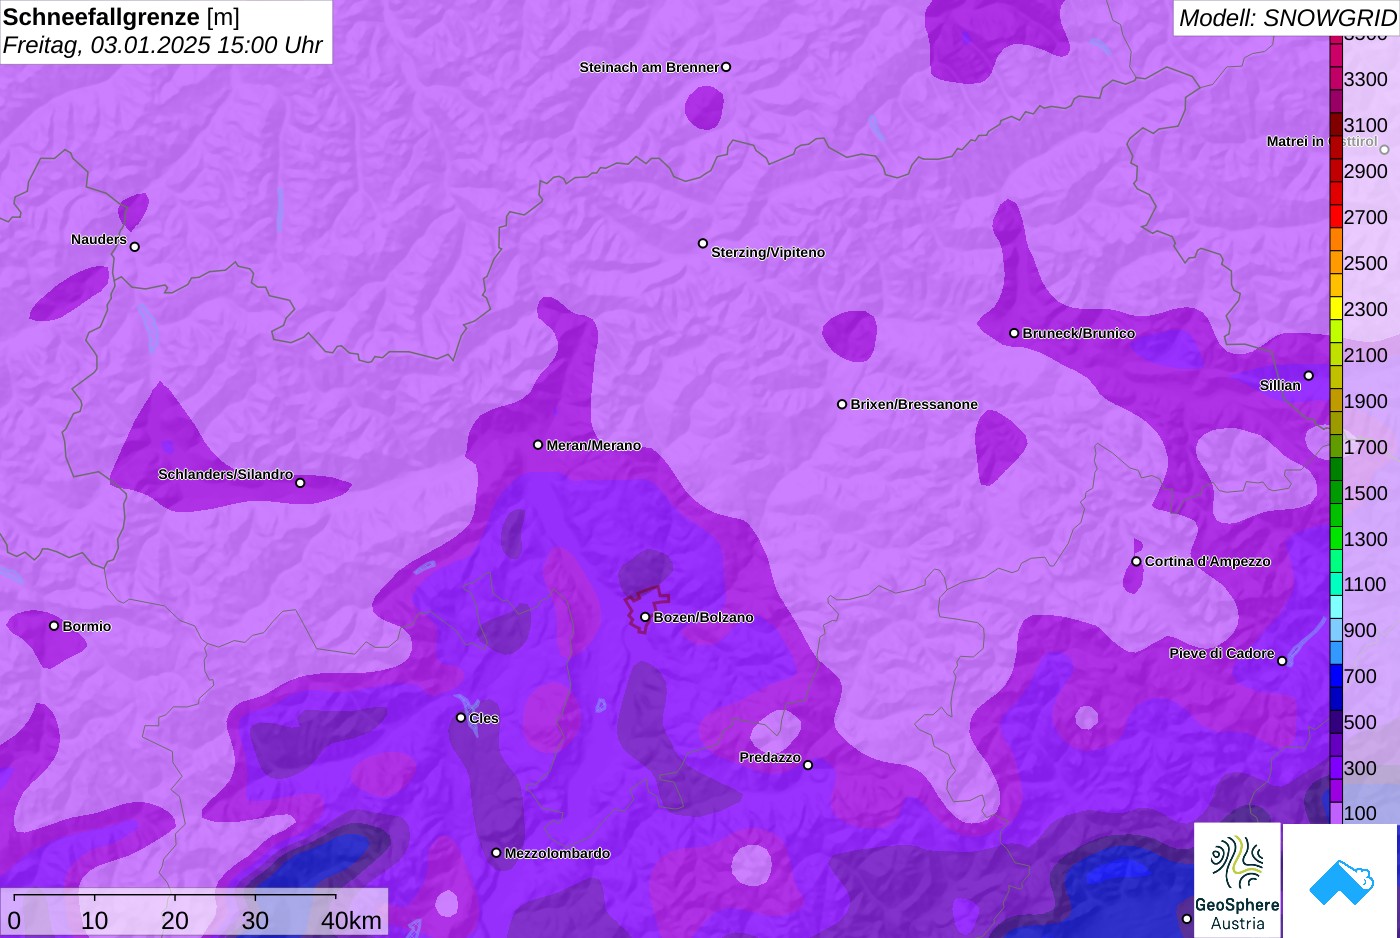Click the Mezzolombardo map marker

[x=496, y=853]
